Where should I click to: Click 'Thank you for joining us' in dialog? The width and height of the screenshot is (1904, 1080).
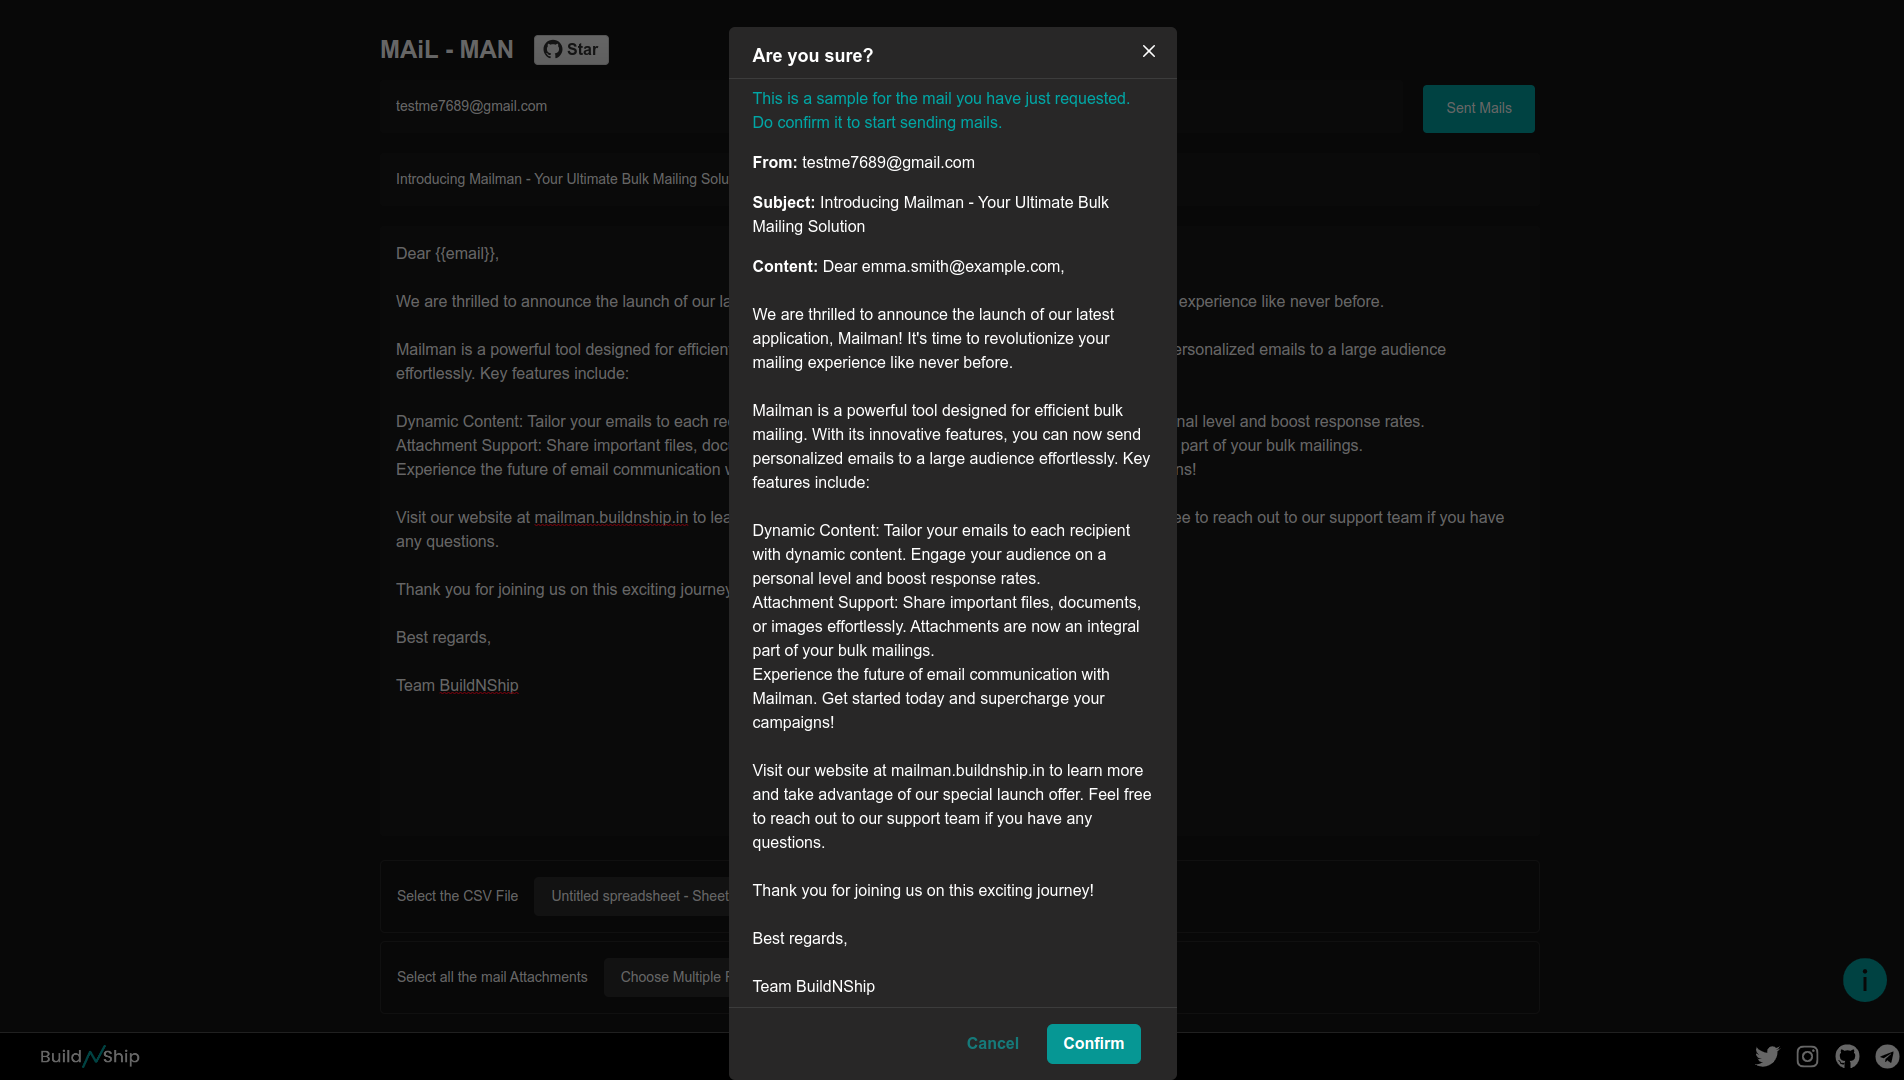coord(922,890)
